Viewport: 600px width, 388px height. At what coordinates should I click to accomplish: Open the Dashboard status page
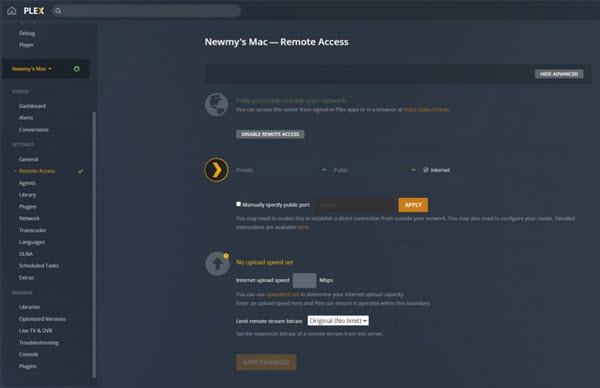coord(32,106)
